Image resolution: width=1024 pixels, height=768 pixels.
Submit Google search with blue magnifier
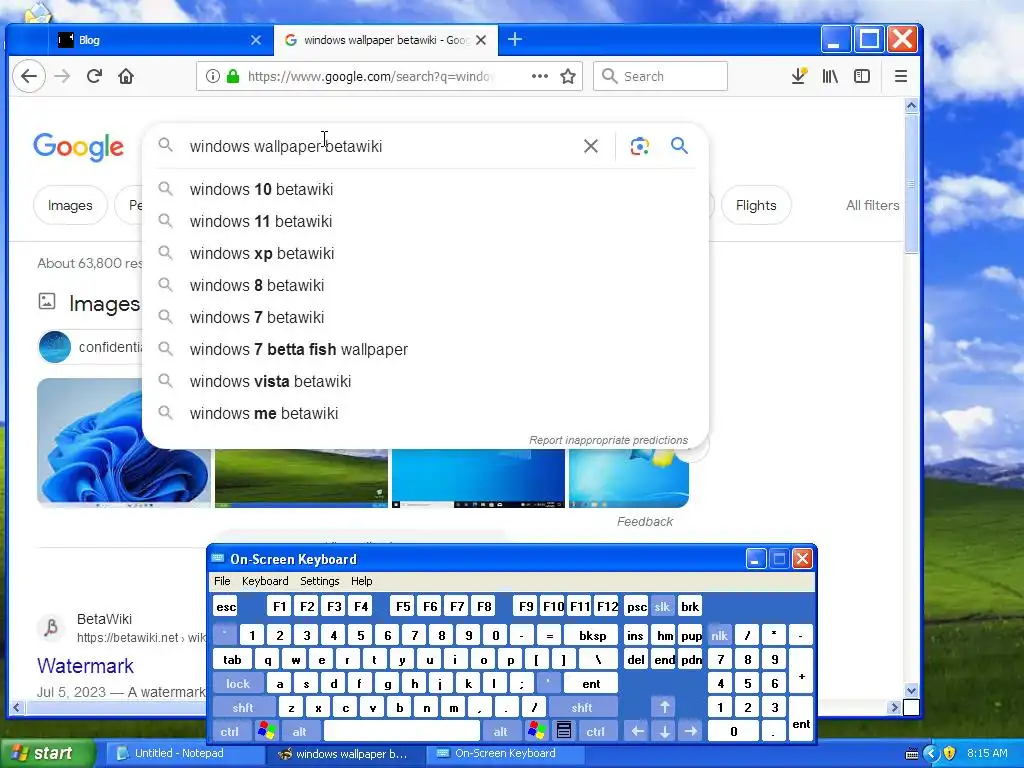tap(679, 146)
